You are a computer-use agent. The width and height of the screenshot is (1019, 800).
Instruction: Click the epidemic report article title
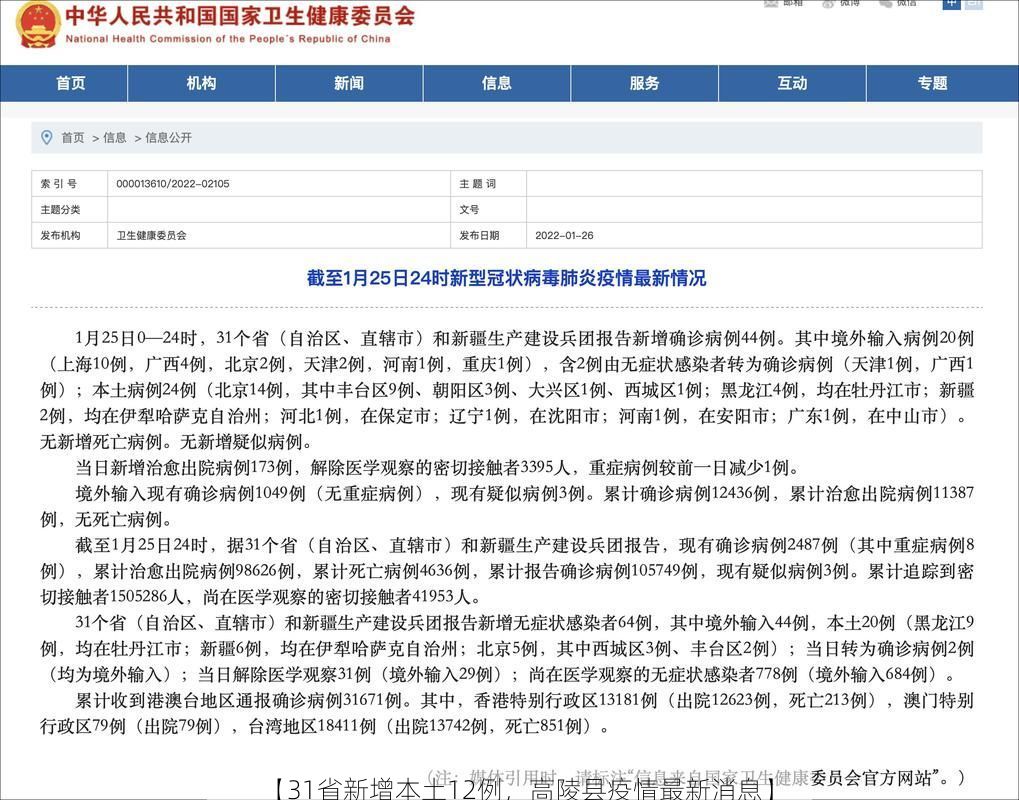coord(509,278)
